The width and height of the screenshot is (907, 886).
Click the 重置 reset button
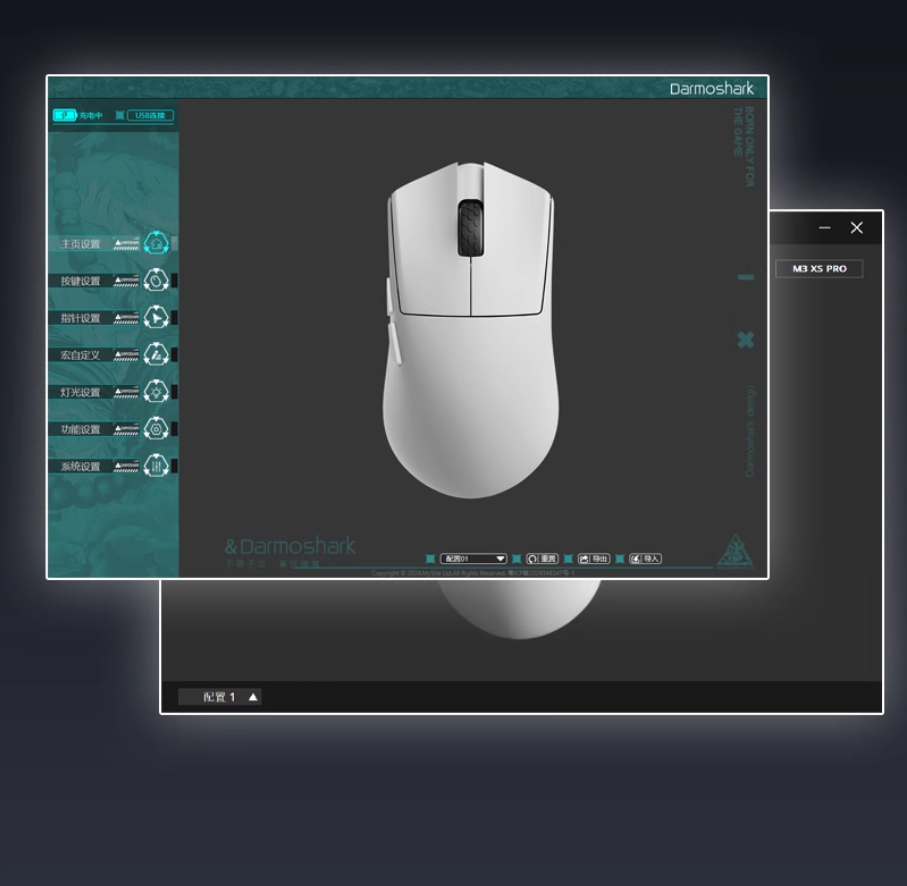(x=542, y=559)
